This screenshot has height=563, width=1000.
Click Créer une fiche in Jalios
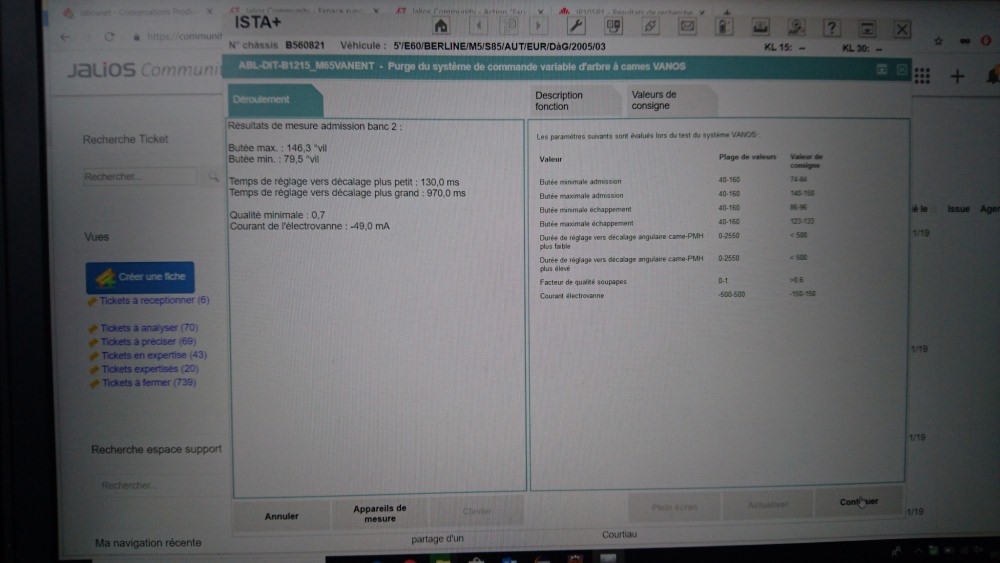[x=140, y=277]
